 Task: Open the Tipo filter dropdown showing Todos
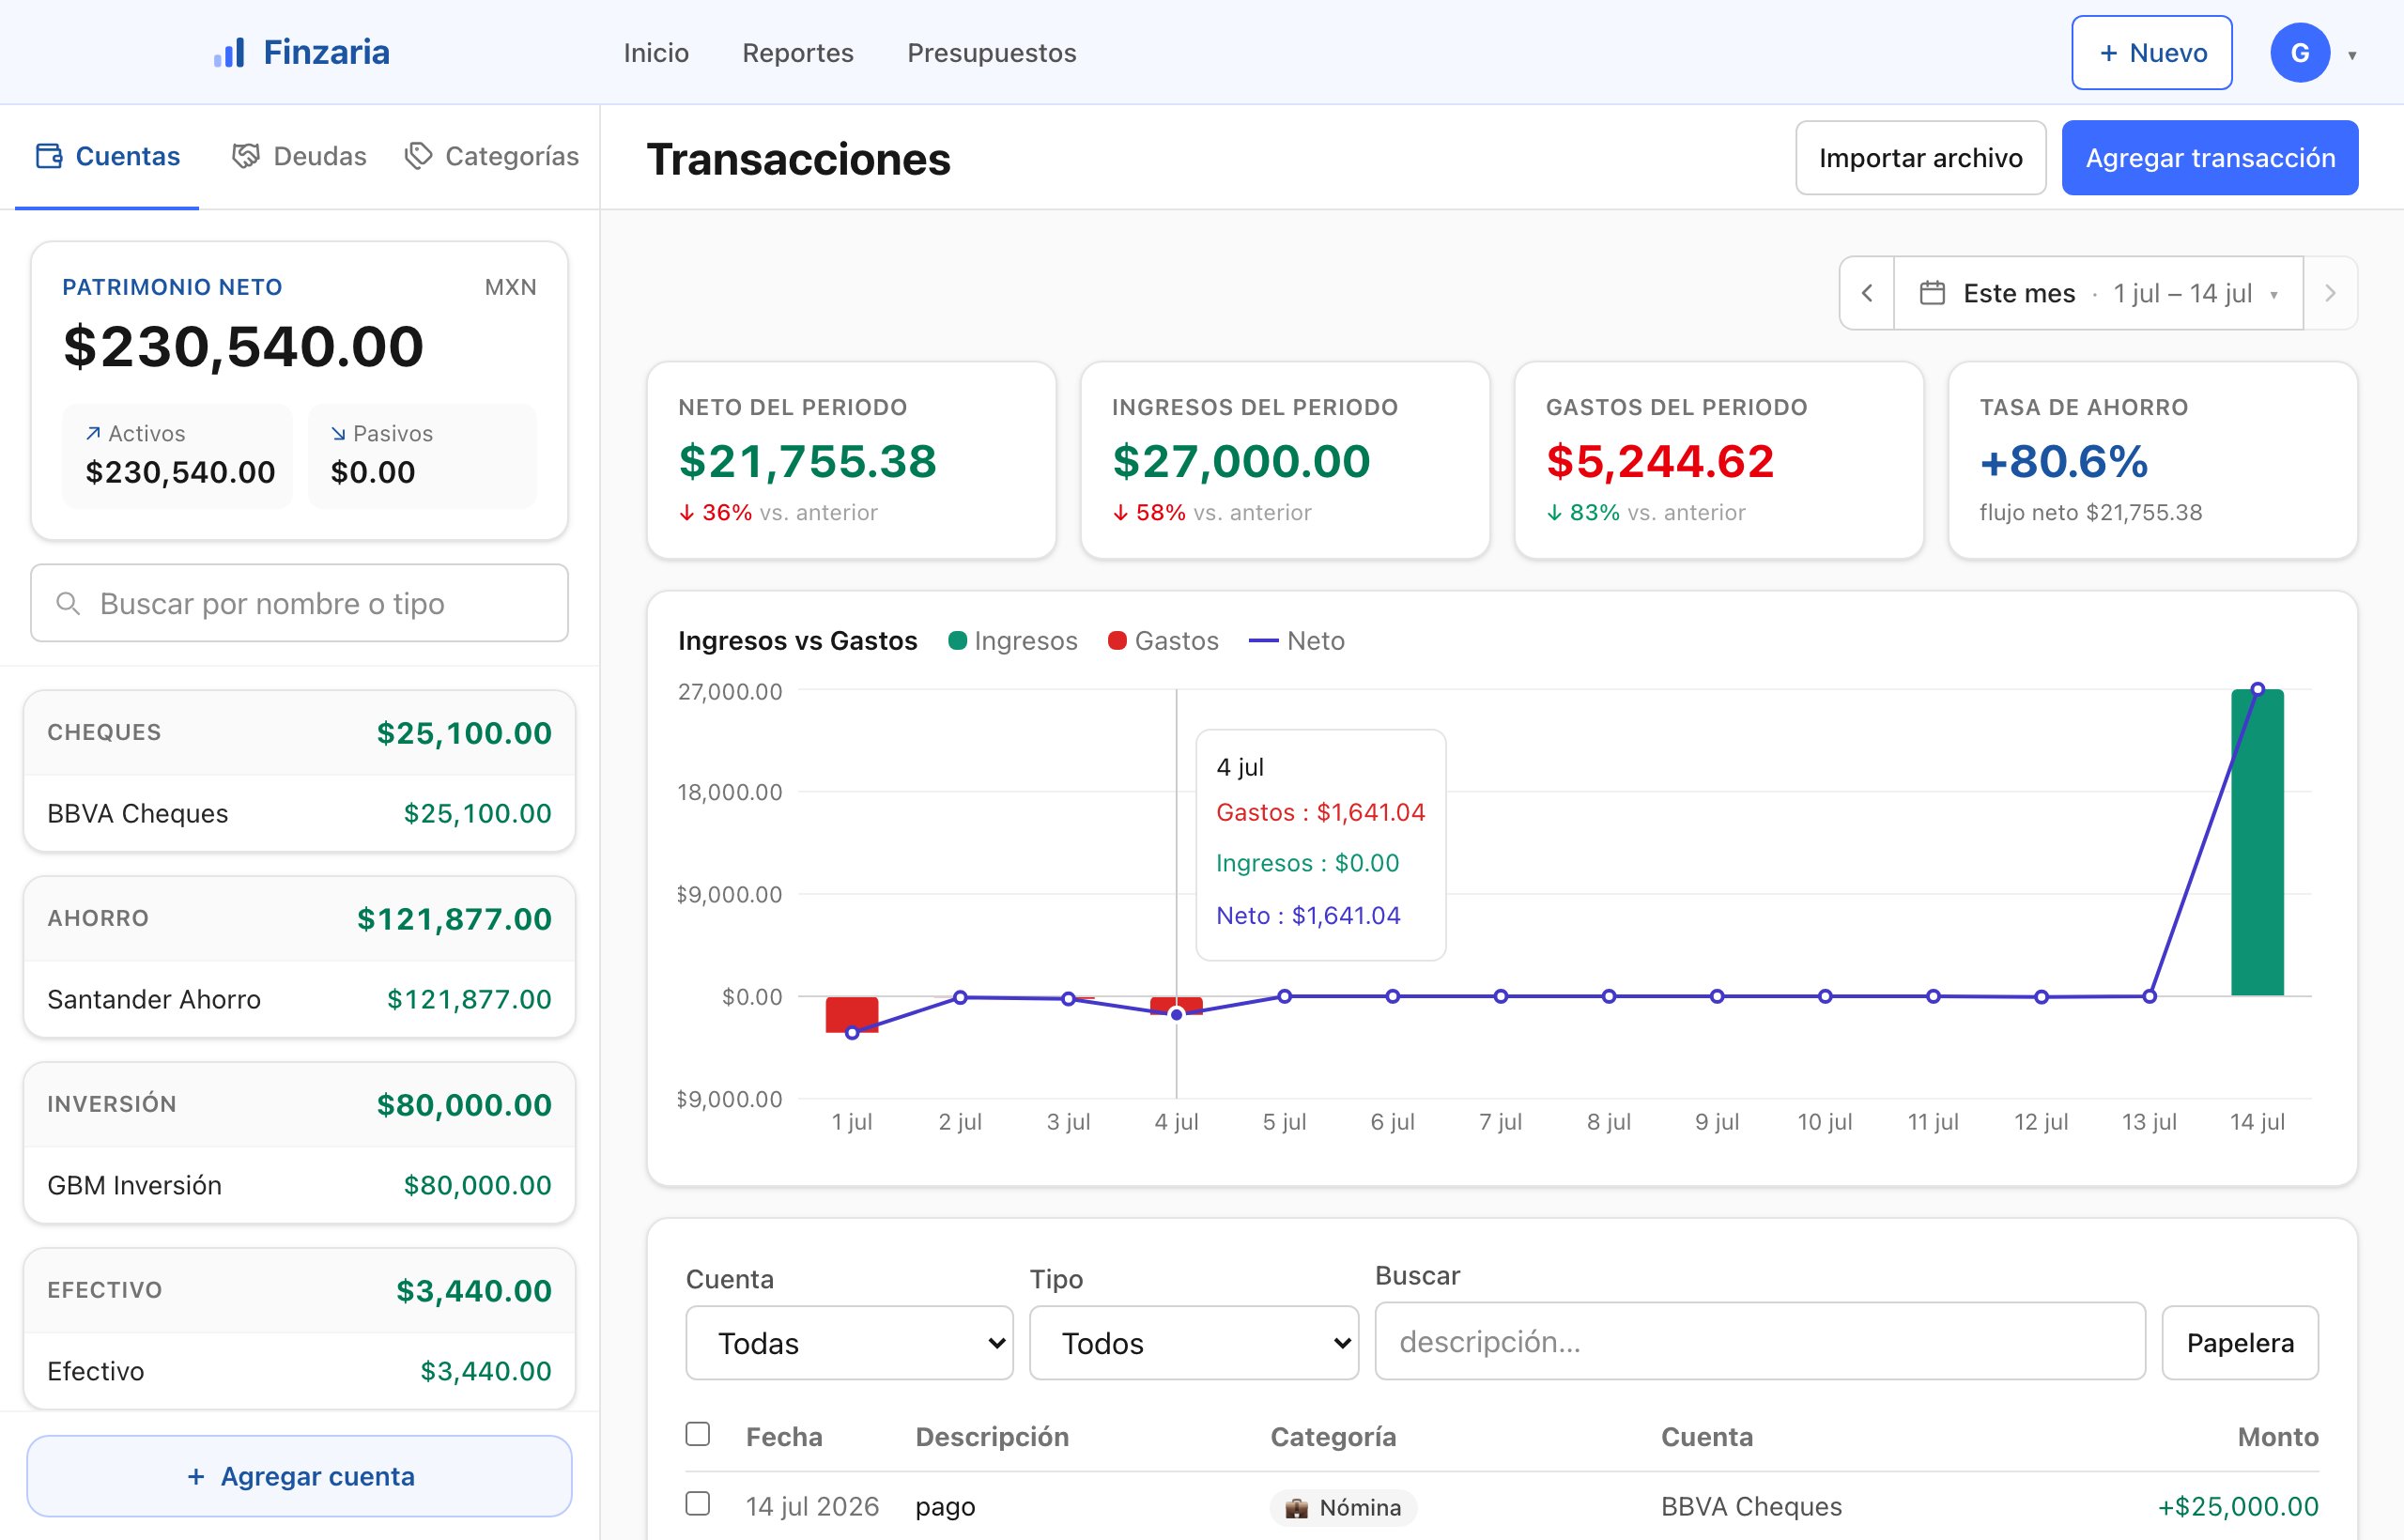coord(1194,1343)
